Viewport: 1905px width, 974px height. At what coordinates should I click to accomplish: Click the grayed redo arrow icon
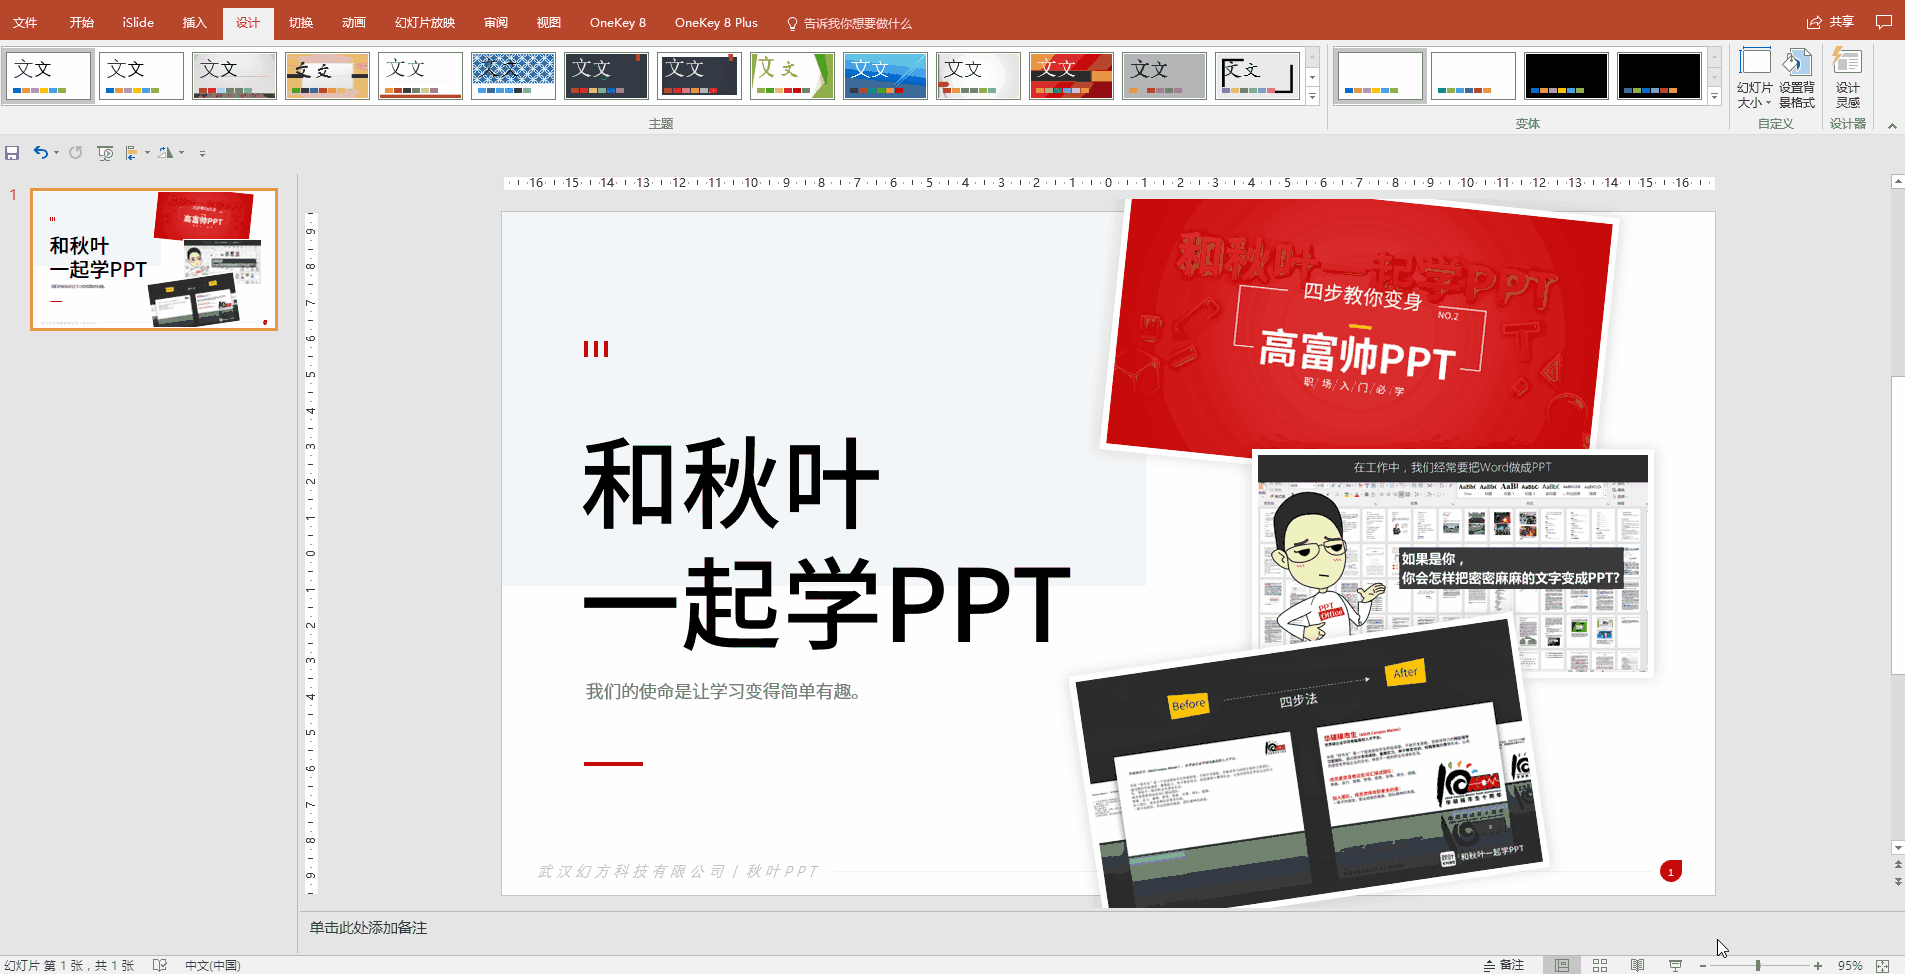[75, 153]
